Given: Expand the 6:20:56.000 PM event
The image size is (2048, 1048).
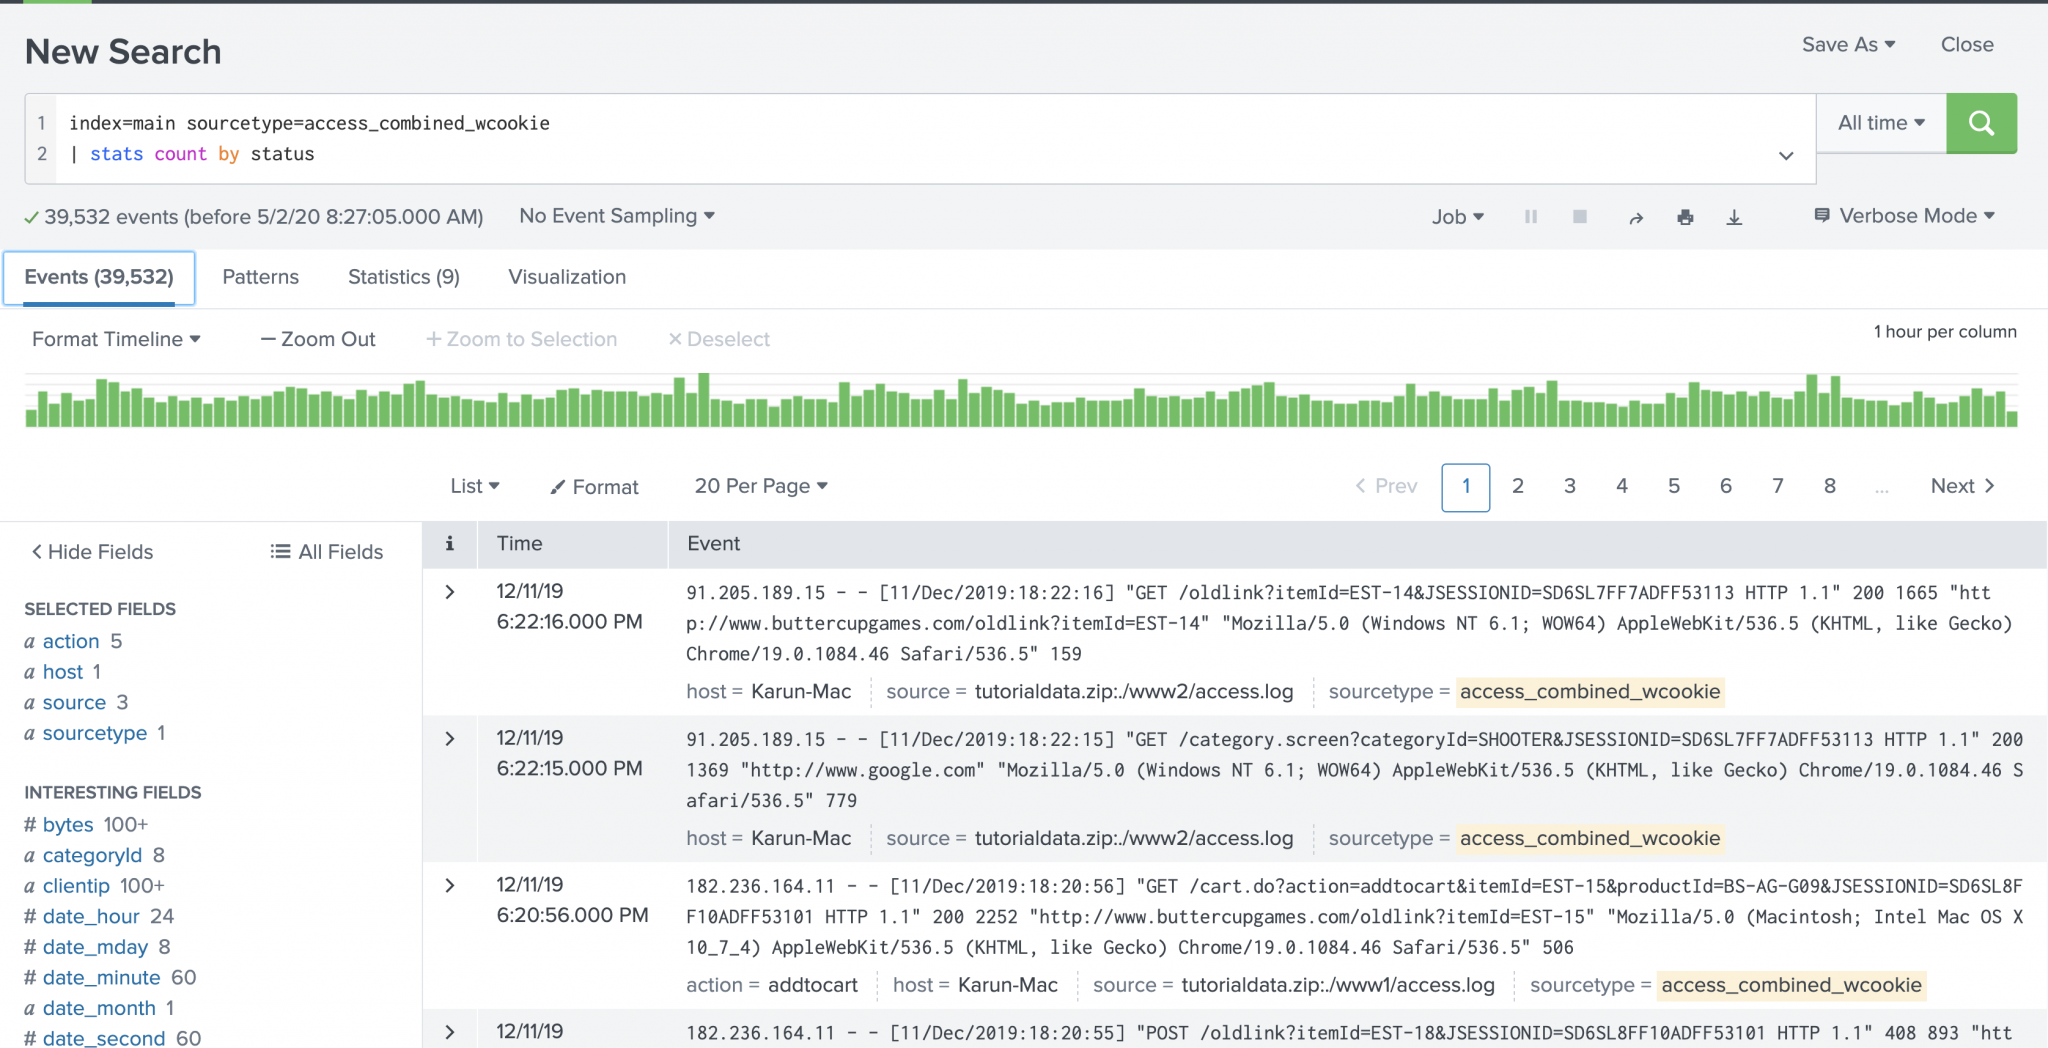Looking at the screenshot, I should (x=450, y=886).
